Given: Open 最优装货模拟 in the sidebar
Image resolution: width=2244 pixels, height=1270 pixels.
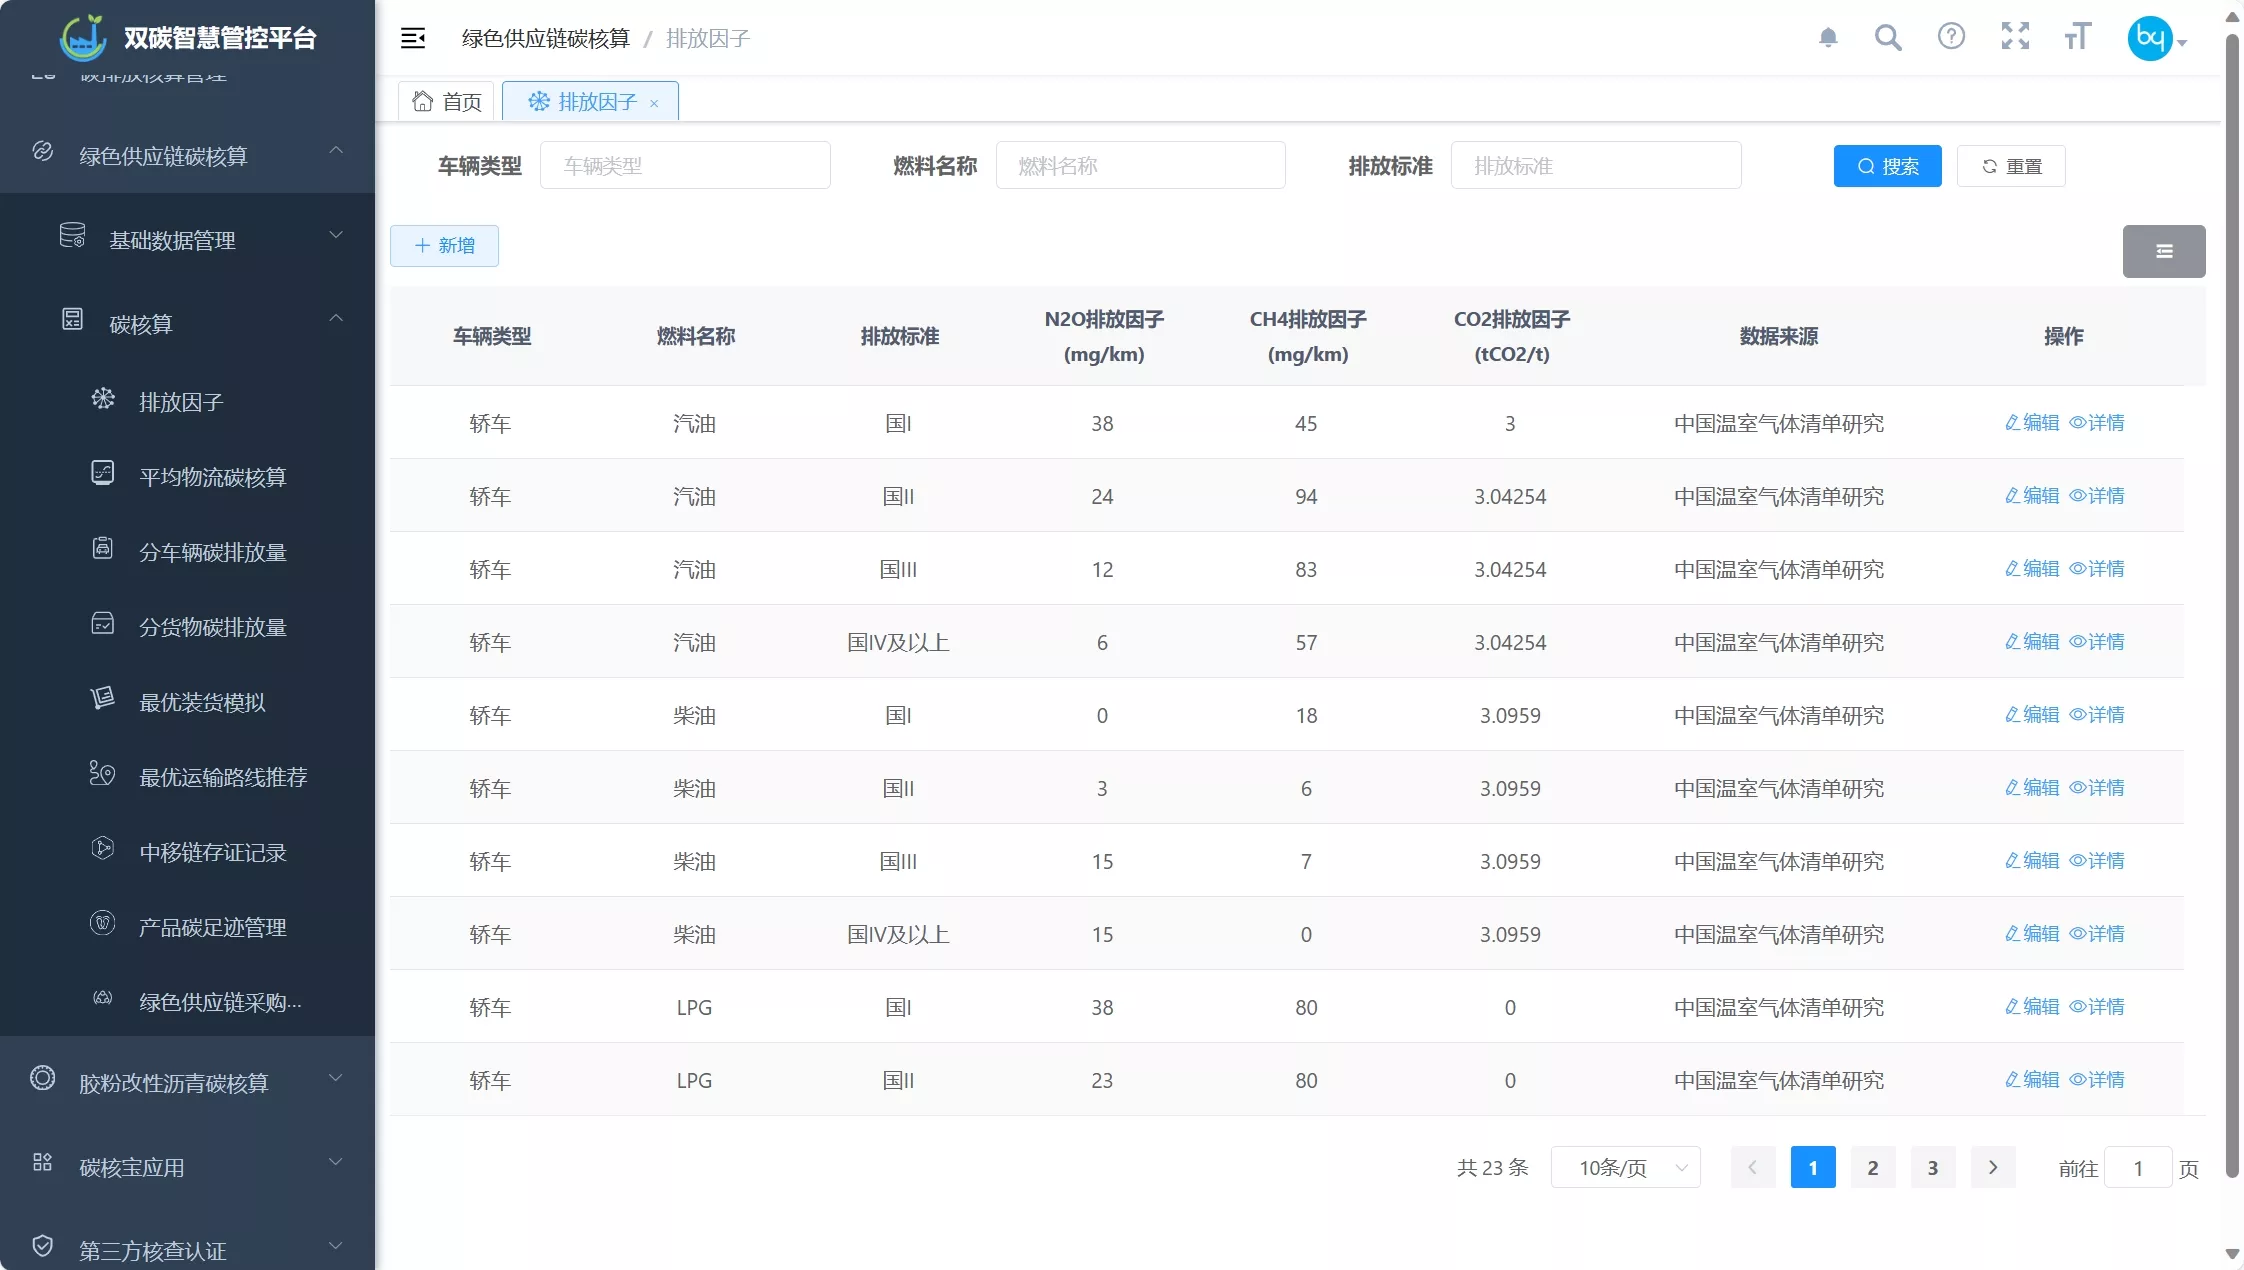Looking at the screenshot, I should click(188, 702).
